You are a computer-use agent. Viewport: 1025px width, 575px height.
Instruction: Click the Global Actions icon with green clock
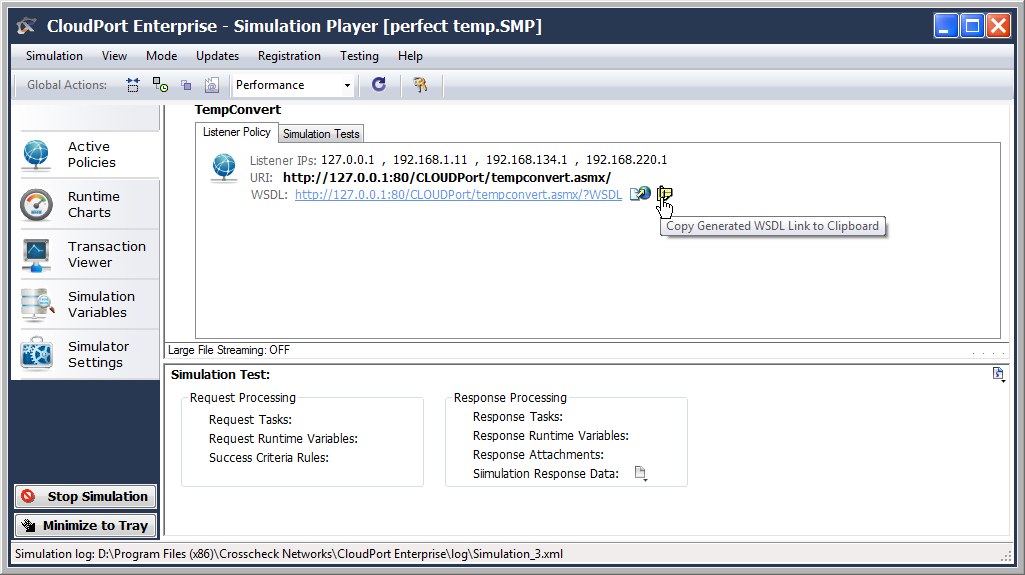click(x=160, y=85)
